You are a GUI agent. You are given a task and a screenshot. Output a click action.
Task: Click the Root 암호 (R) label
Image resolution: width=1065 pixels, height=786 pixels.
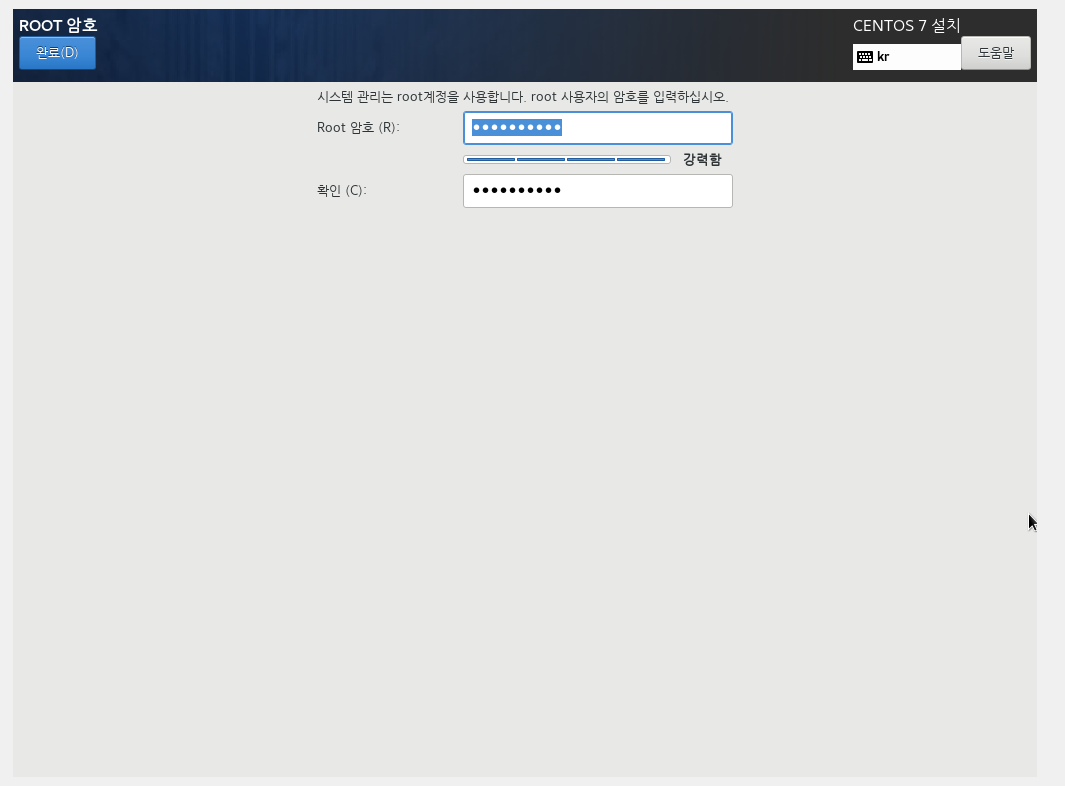coord(358,128)
